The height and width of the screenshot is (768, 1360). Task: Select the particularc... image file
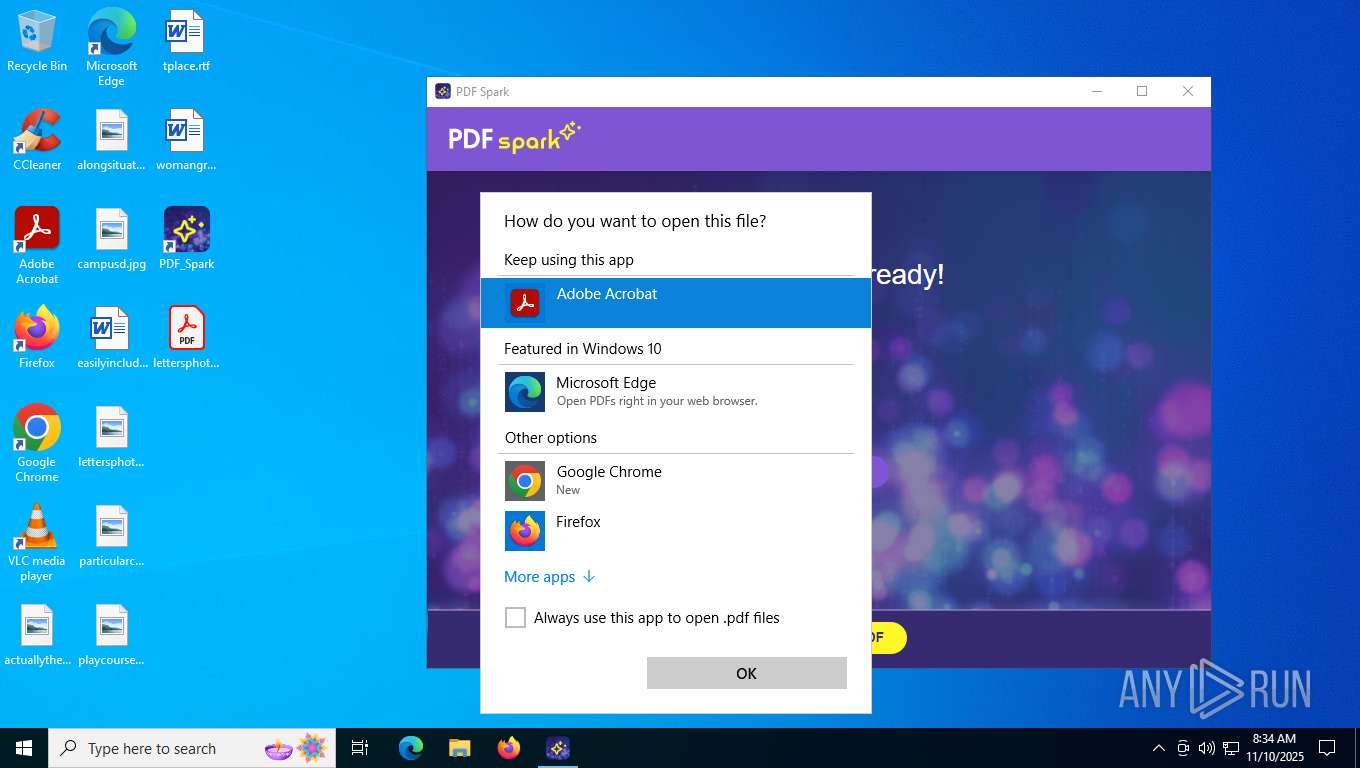pos(111,536)
